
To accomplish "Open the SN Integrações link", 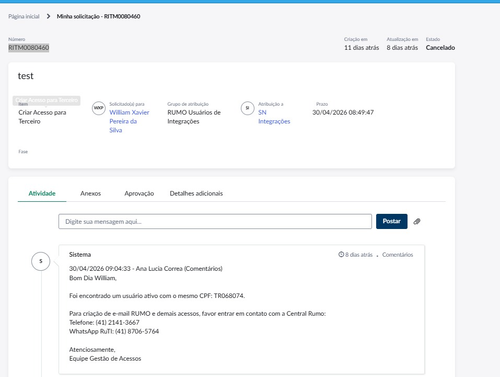I will (x=274, y=117).
